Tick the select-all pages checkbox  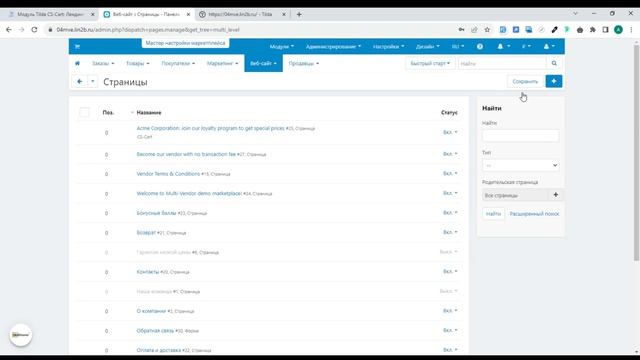pos(84,112)
